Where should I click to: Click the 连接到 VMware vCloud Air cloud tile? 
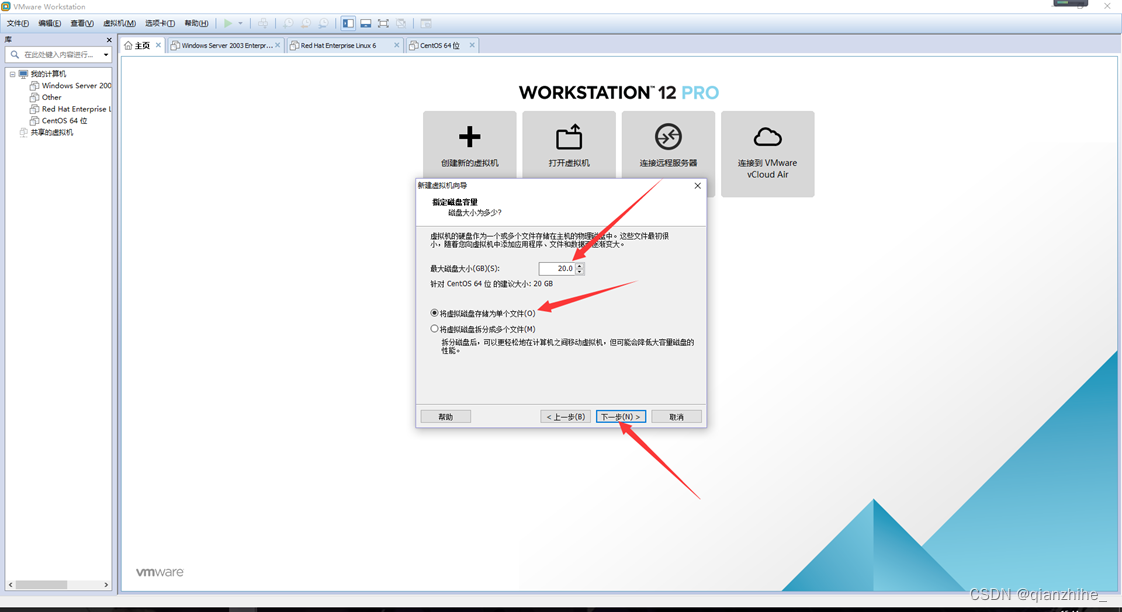point(767,154)
